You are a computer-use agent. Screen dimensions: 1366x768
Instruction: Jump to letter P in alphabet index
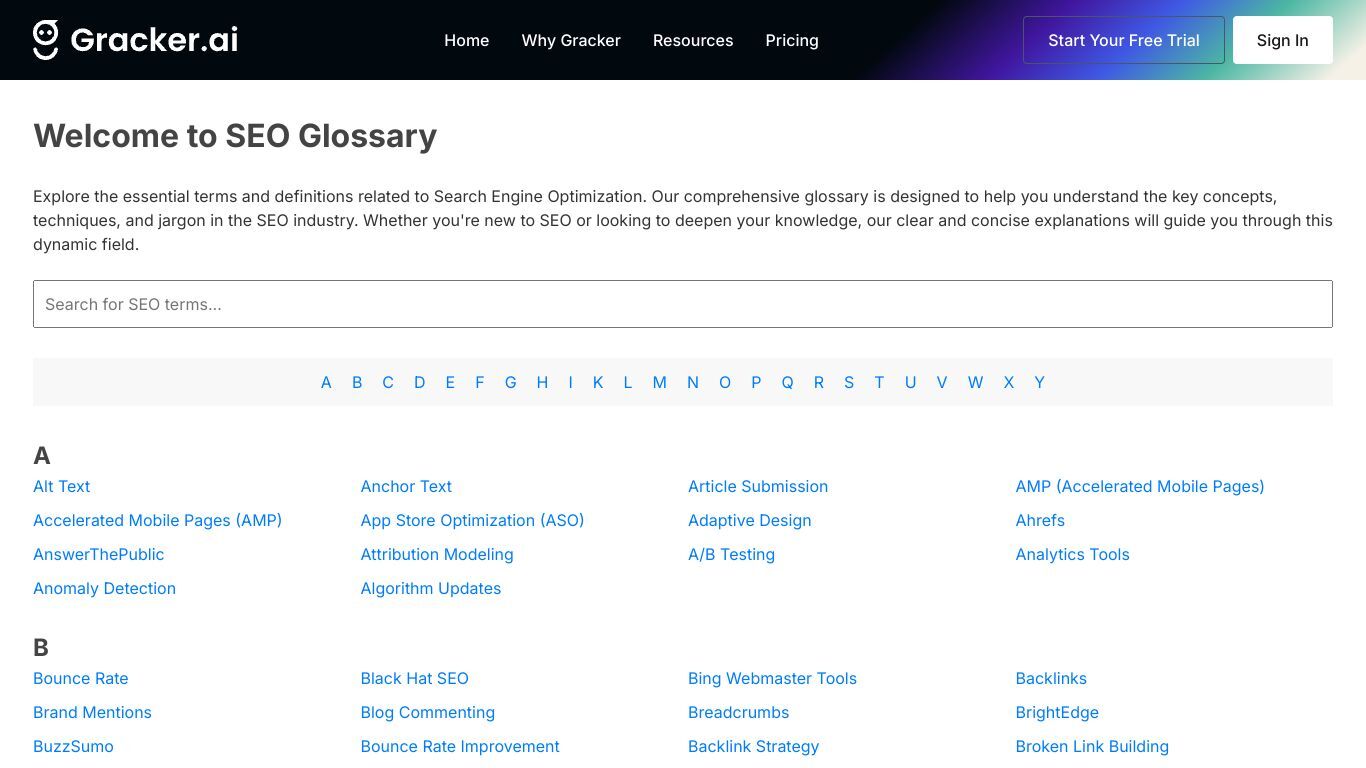756,382
